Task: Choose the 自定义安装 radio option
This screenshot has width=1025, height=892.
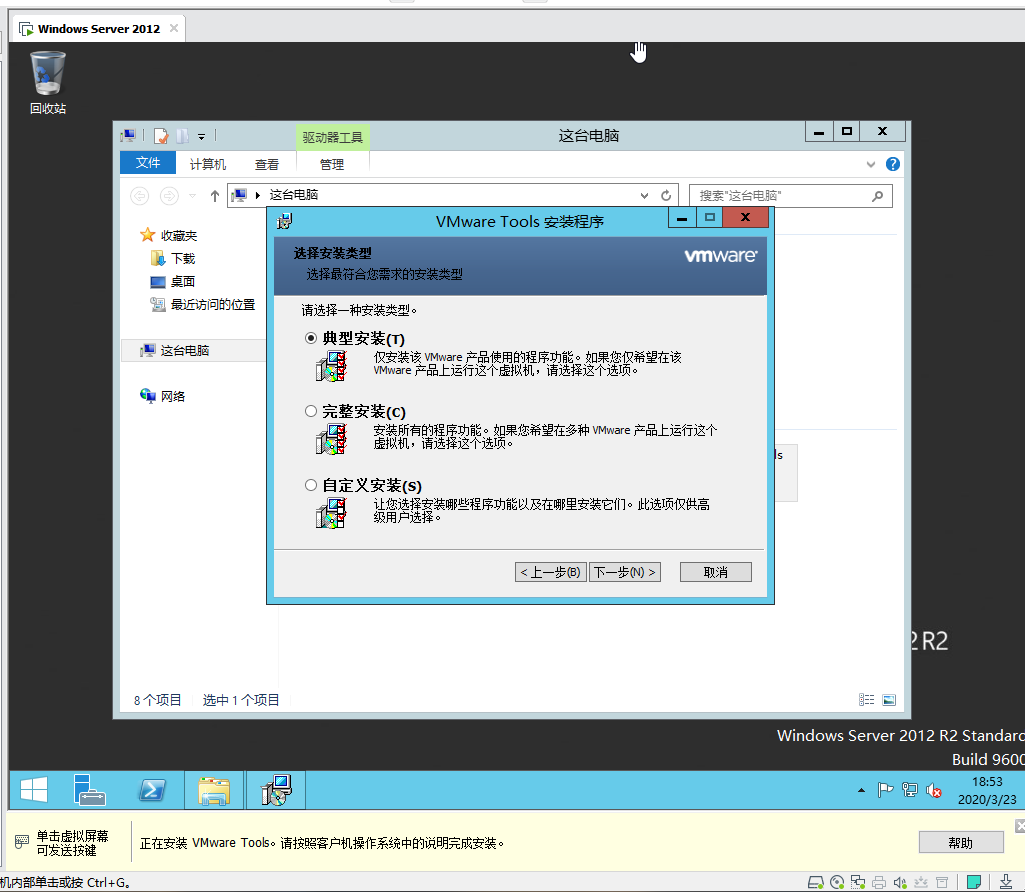Action: tap(311, 485)
